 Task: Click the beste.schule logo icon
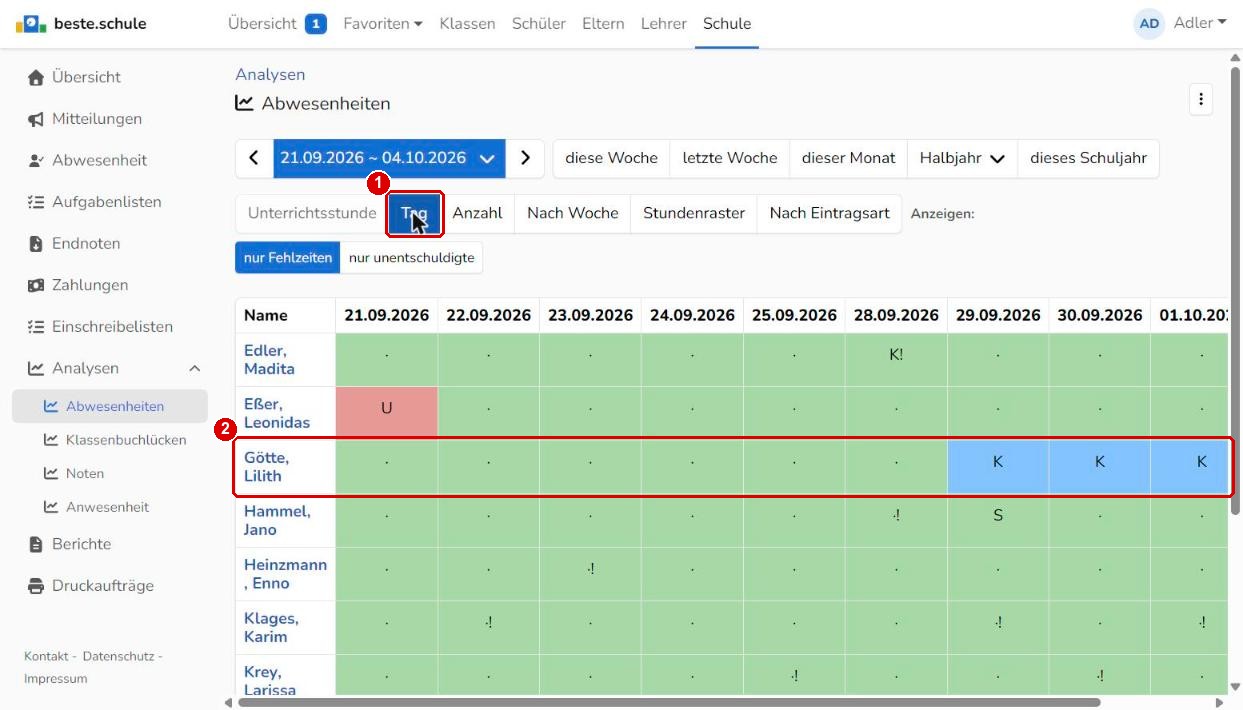click(x=31, y=23)
